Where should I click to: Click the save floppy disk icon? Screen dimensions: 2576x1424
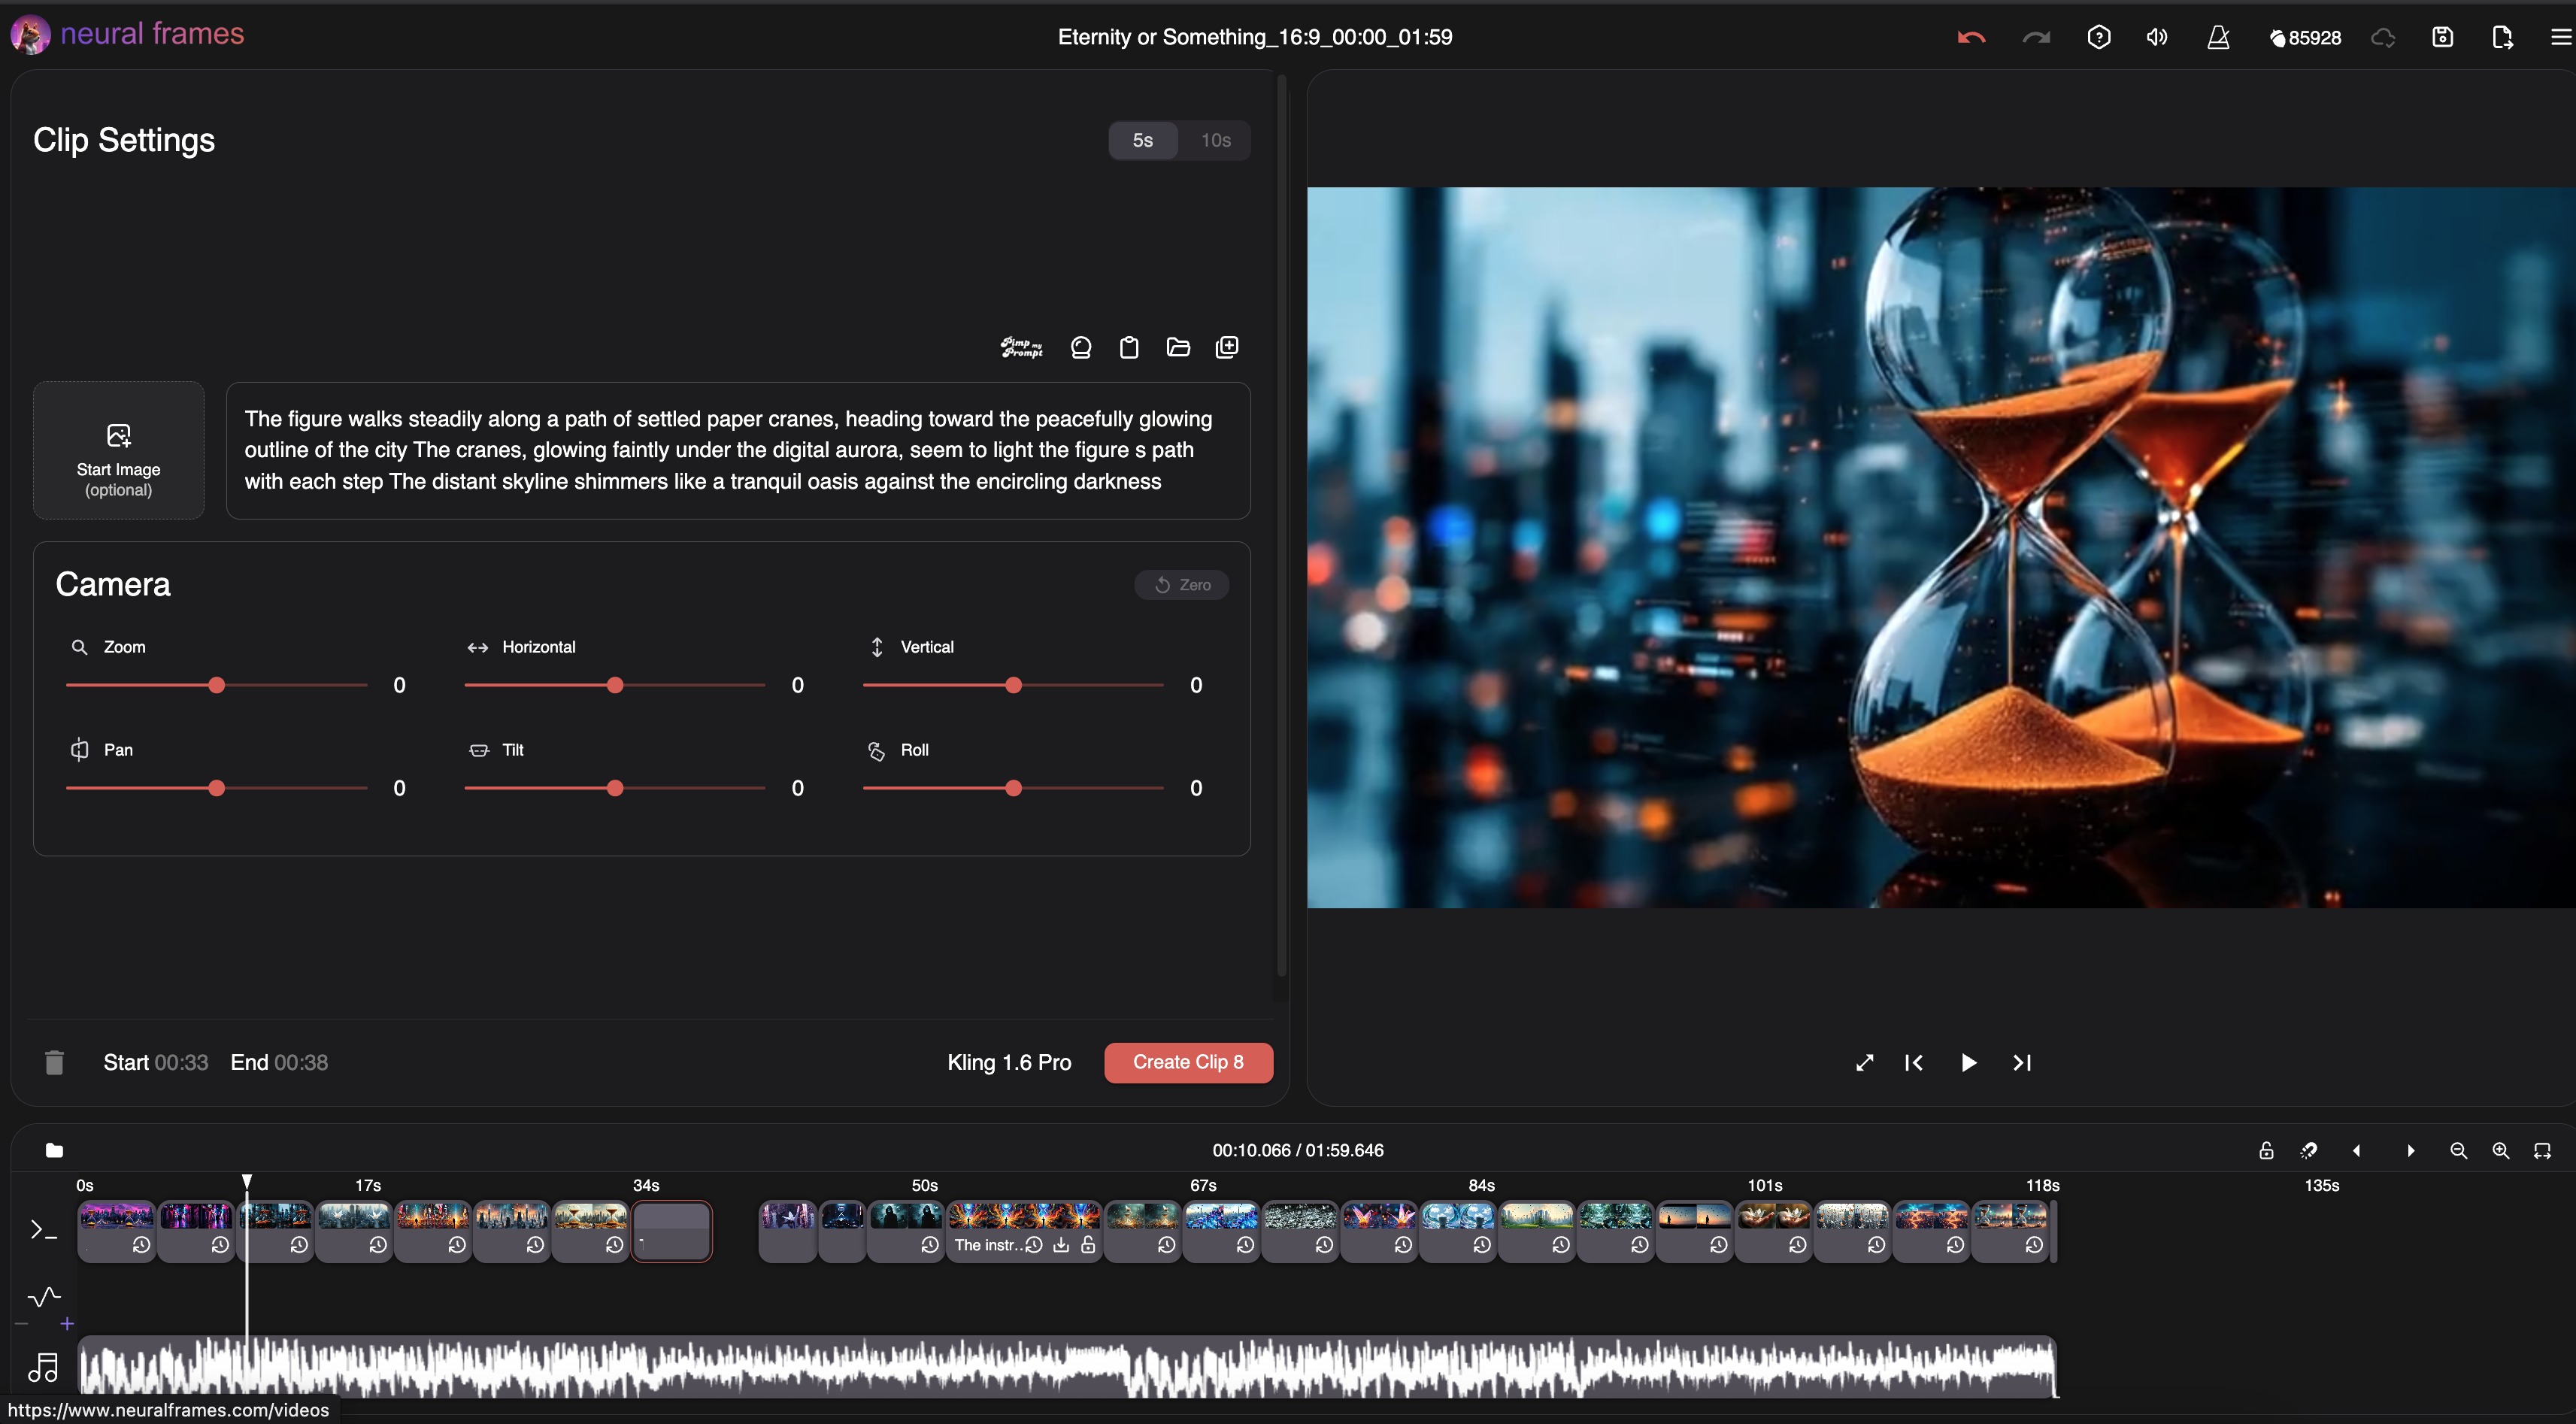tap(2442, 38)
